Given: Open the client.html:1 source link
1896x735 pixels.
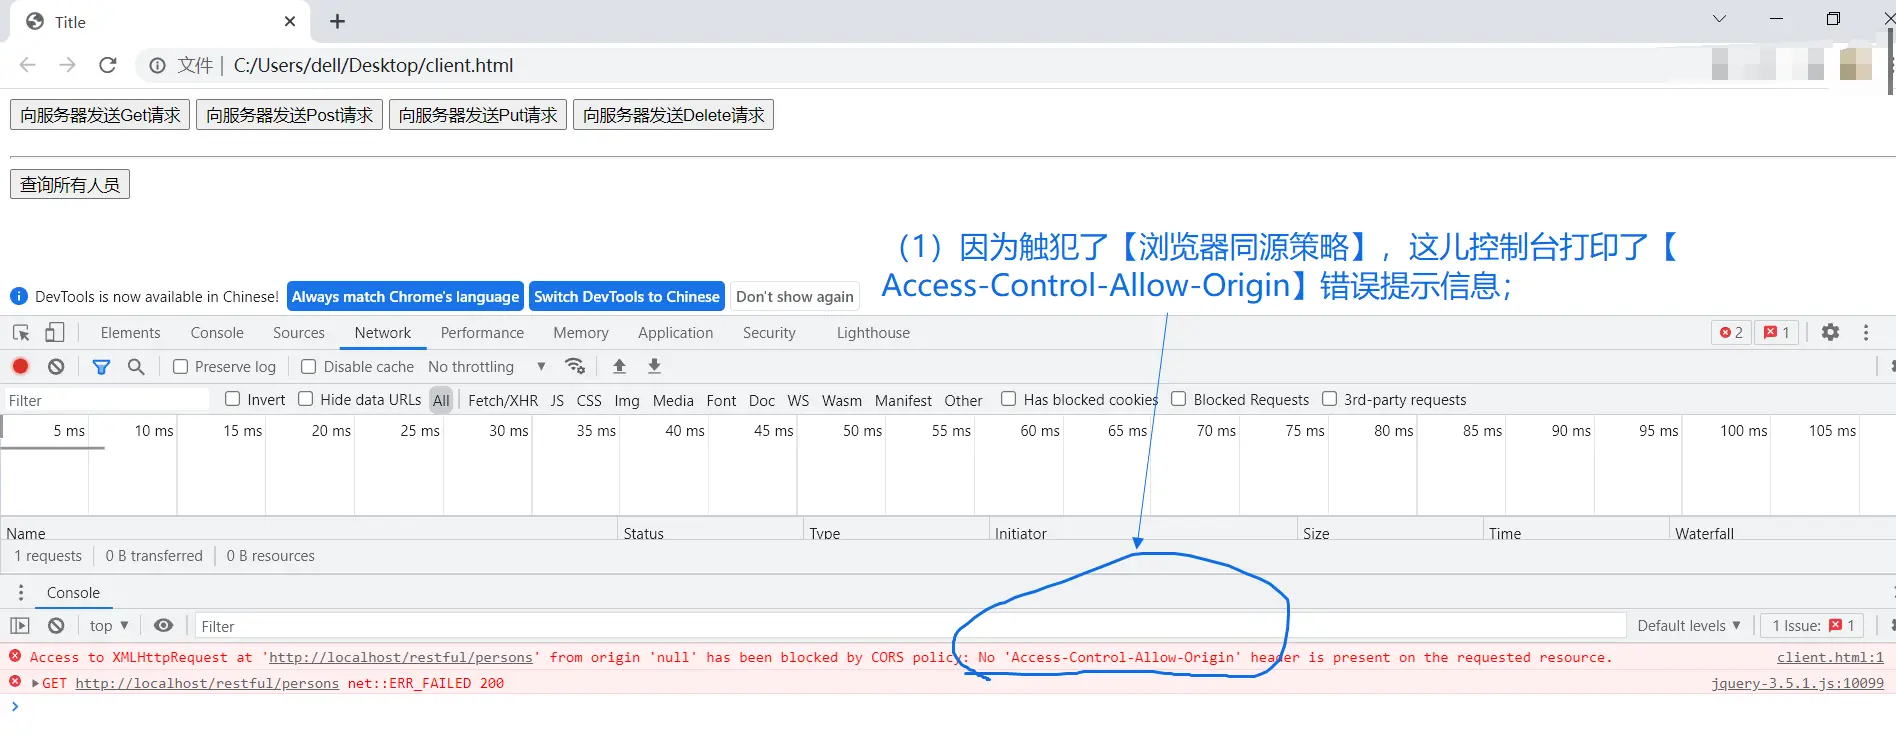Looking at the screenshot, I should coord(1829,657).
